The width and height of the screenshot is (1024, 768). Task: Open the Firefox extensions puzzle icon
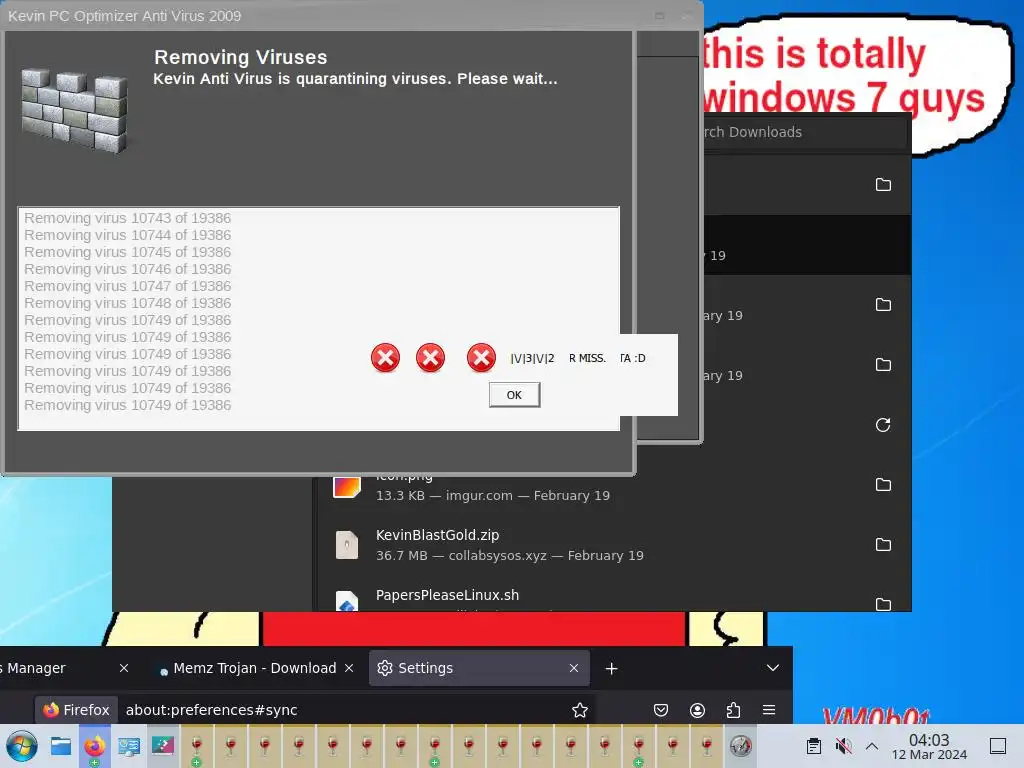point(733,710)
